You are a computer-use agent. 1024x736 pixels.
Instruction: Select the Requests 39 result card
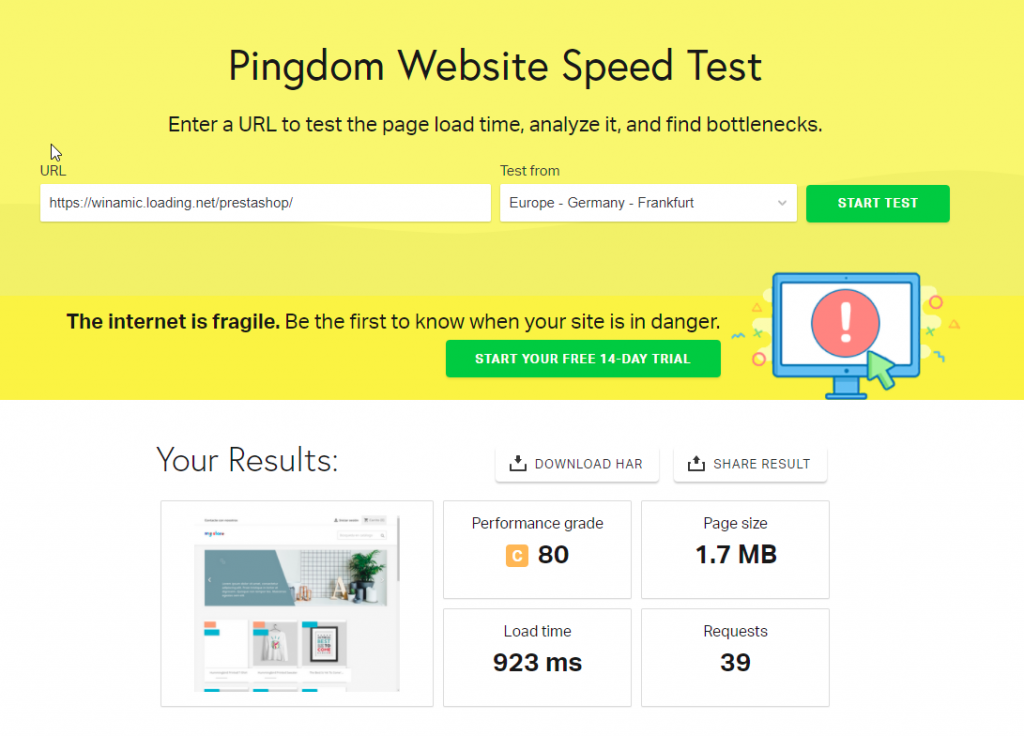point(735,657)
